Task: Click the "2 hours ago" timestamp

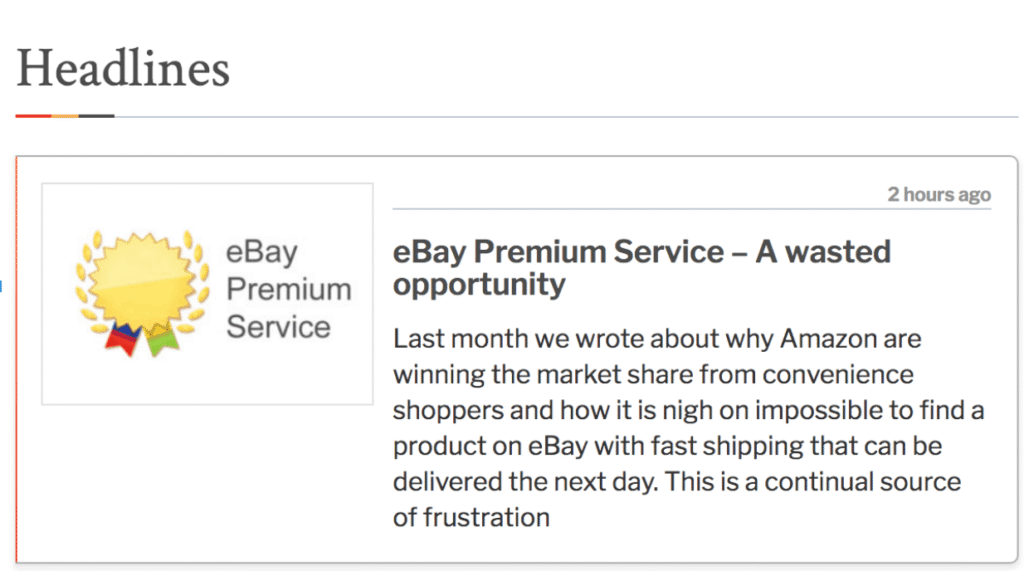Action: tap(938, 194)
